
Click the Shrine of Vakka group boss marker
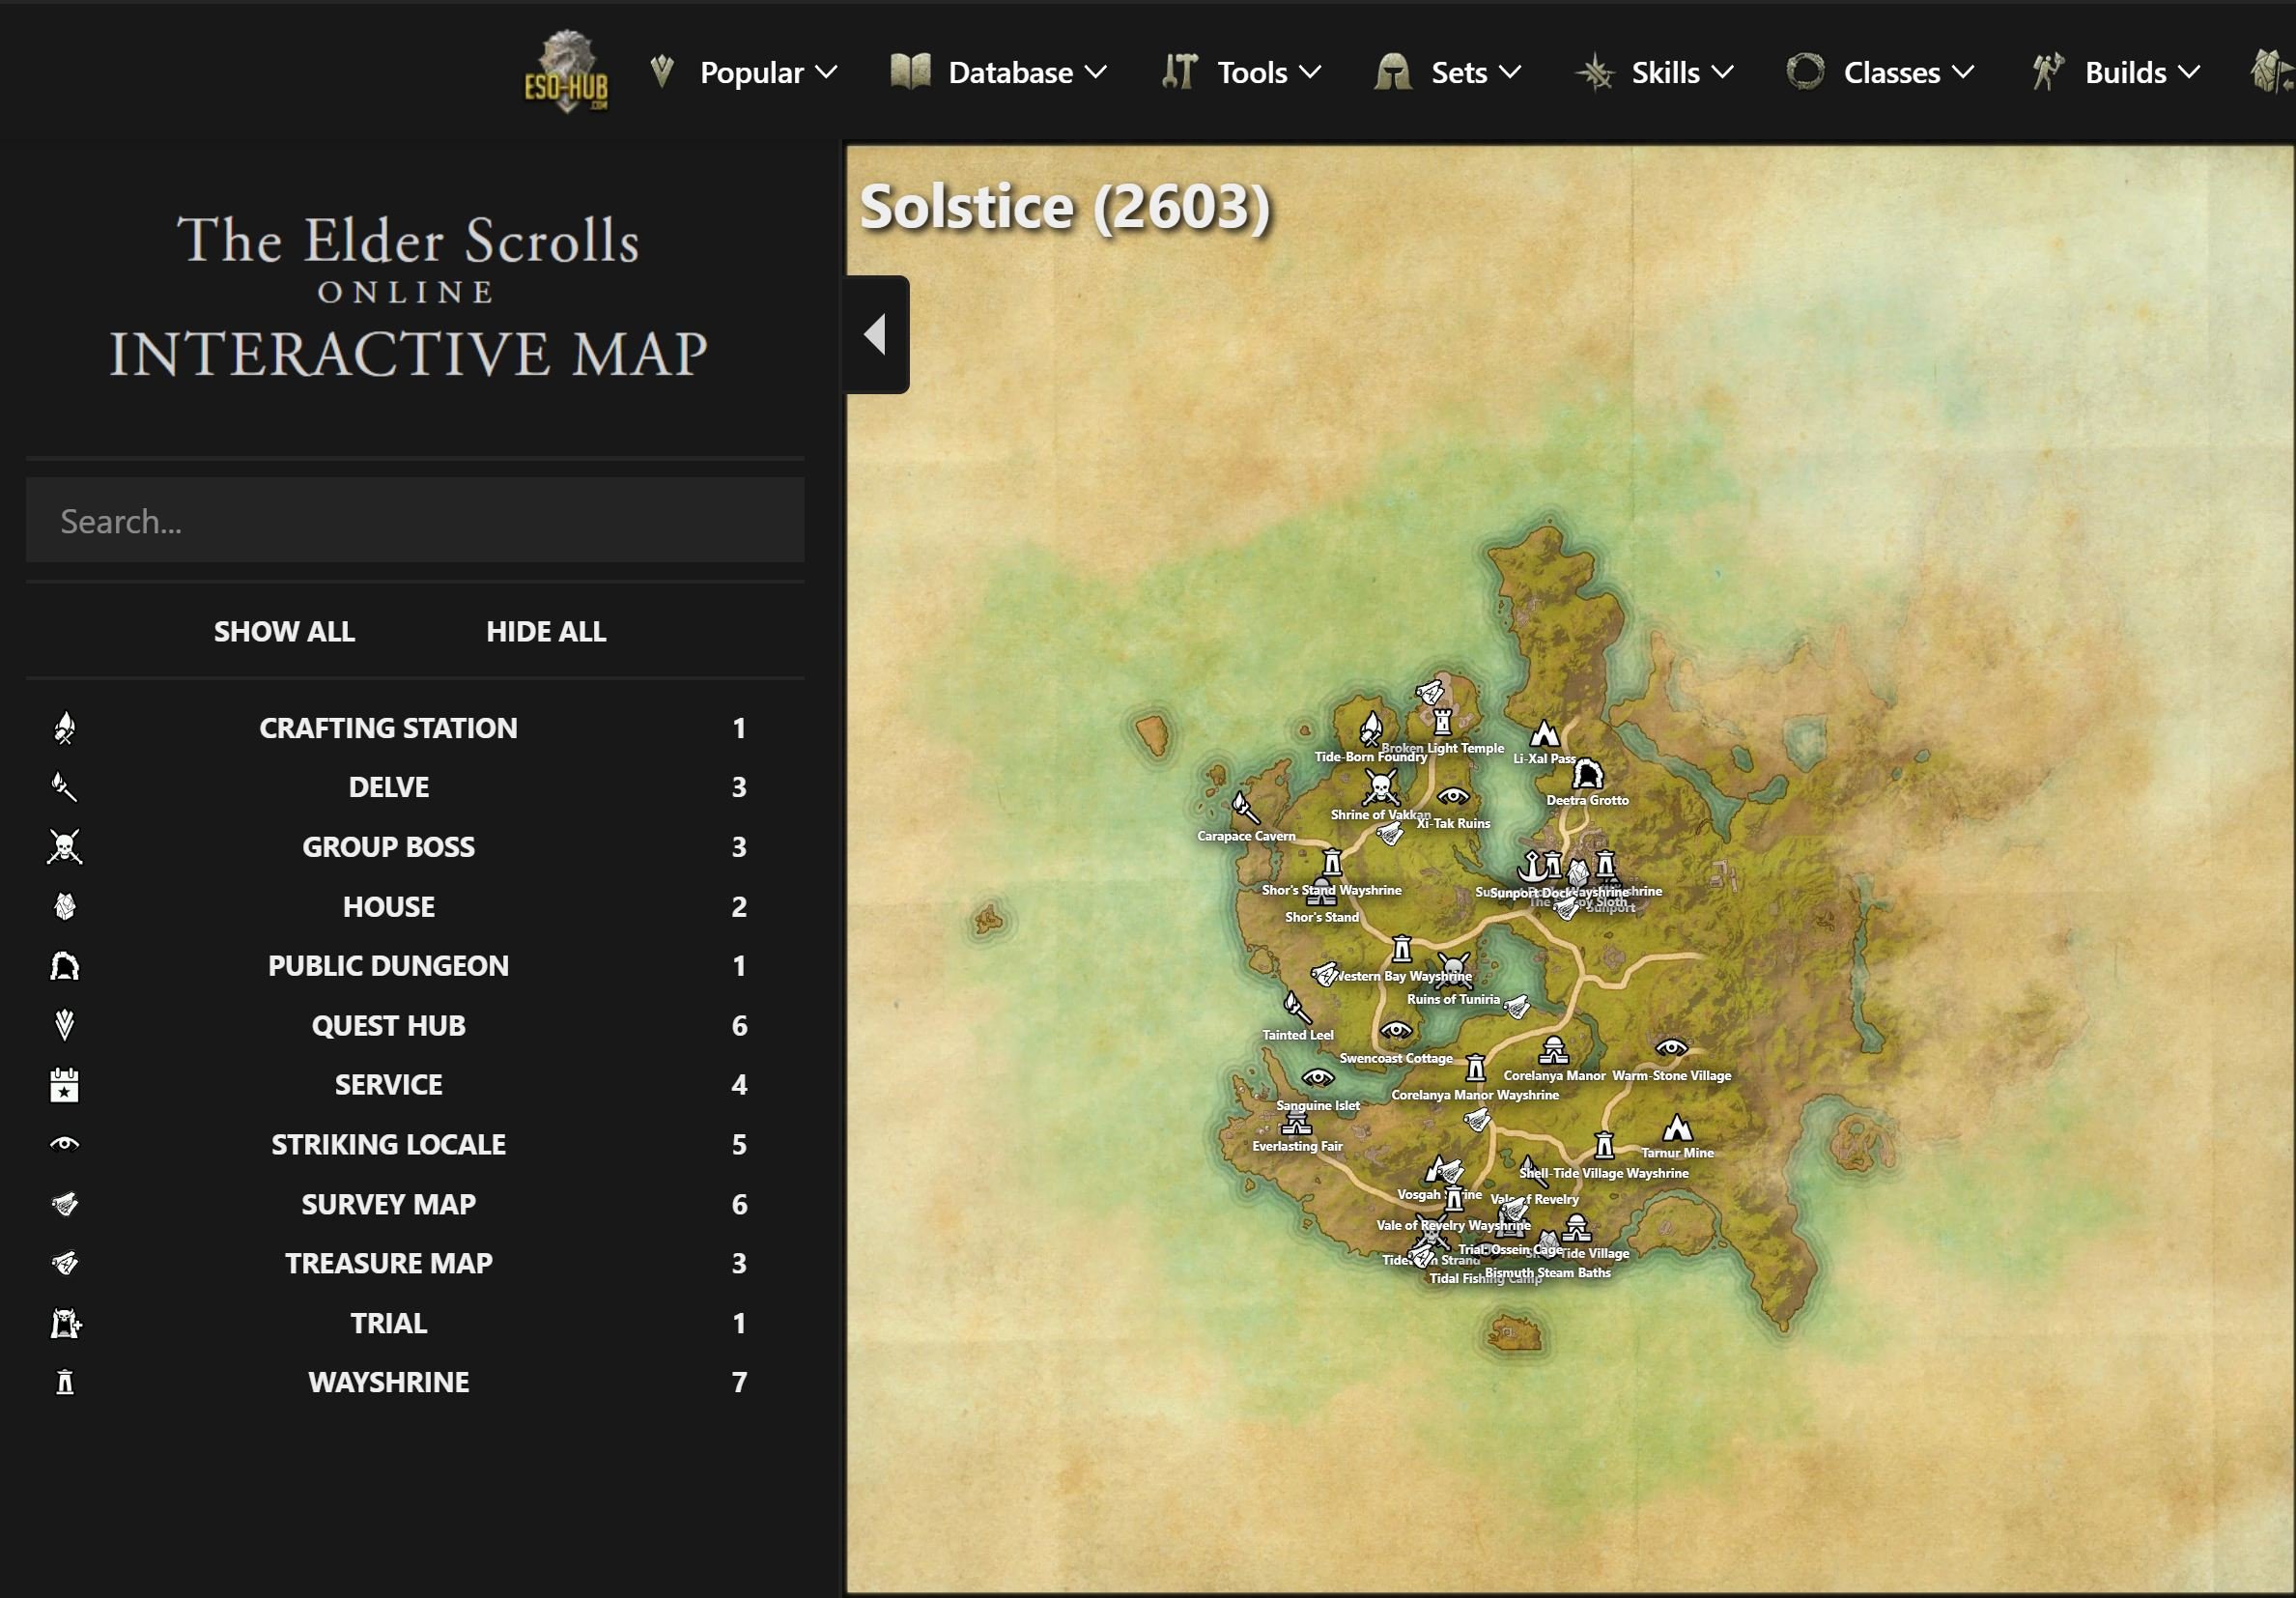[1380, 789]
